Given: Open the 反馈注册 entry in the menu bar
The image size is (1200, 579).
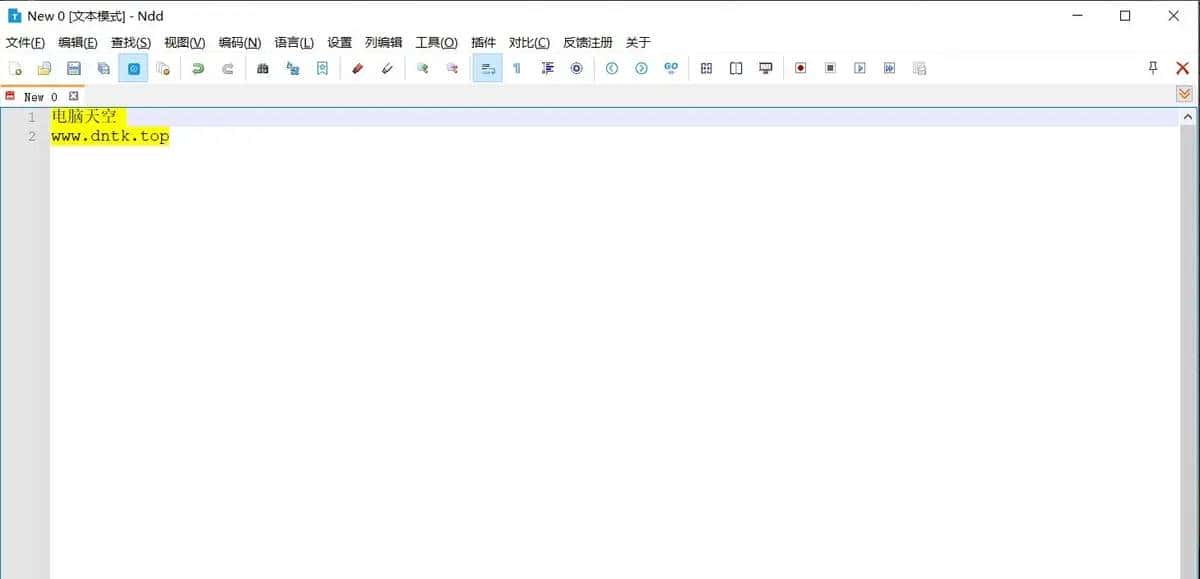Looking at the screenshot, I should [x=587, y=42].
